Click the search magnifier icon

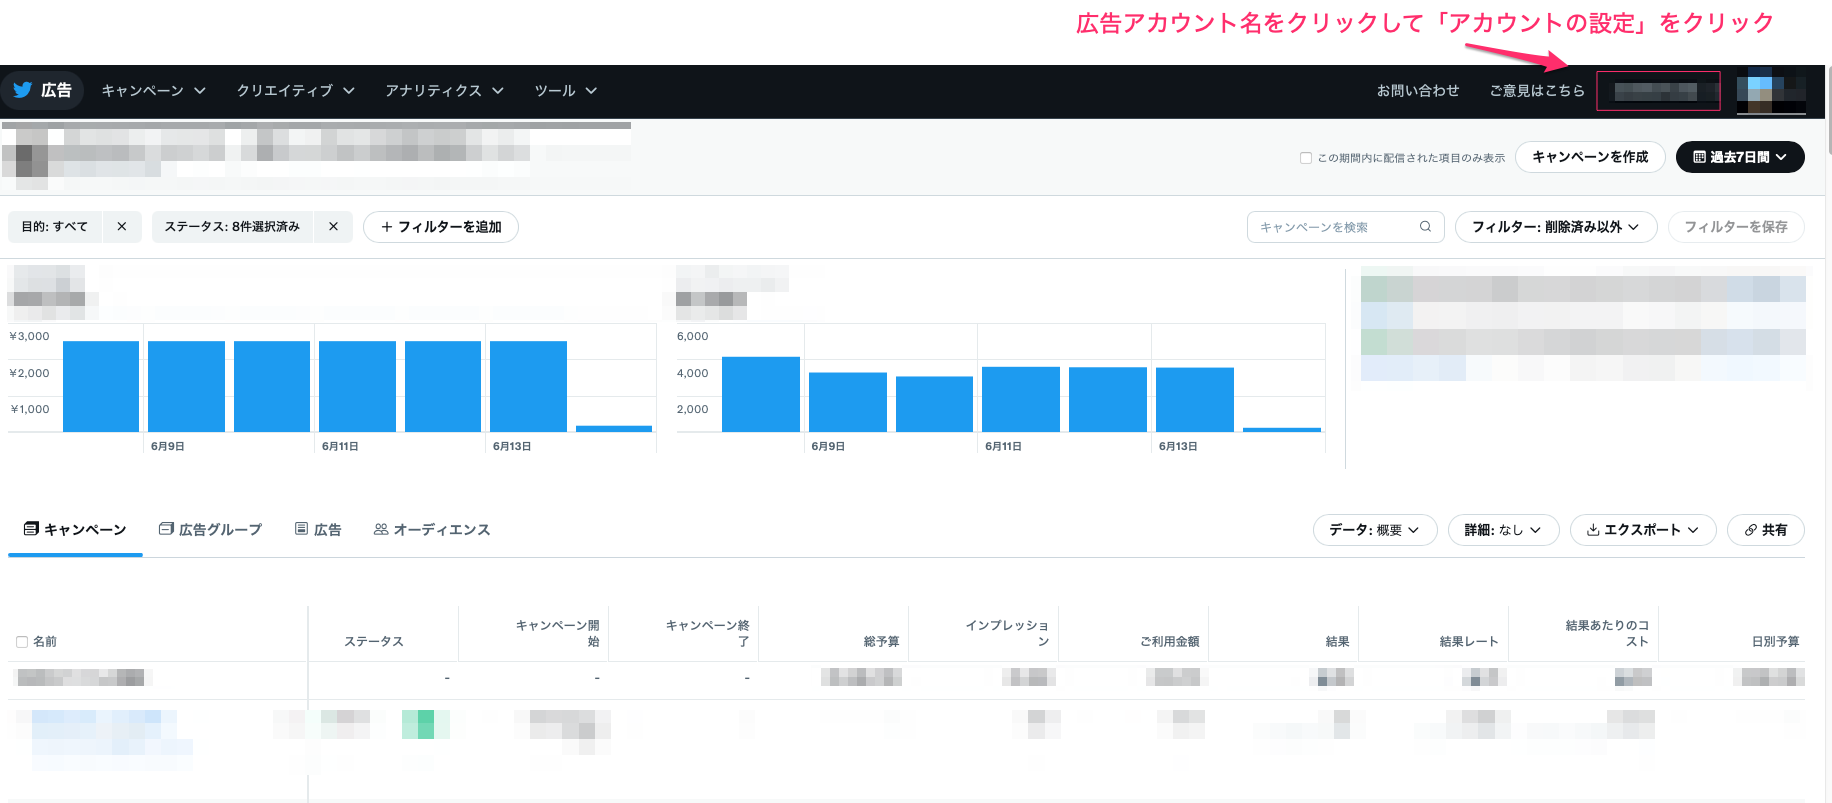(x=1425, y=227)
